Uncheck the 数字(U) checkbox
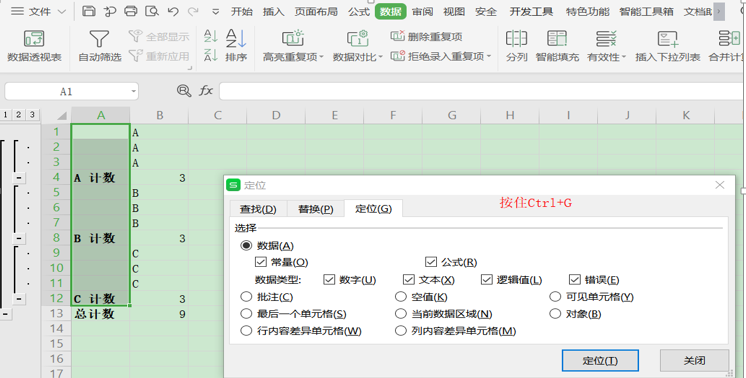Screen dimensions: 746x378 pos(329,280)
